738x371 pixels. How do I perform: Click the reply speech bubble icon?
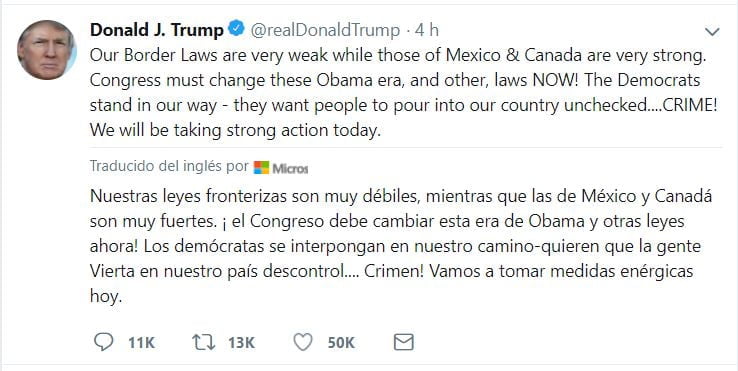[104, 342]
